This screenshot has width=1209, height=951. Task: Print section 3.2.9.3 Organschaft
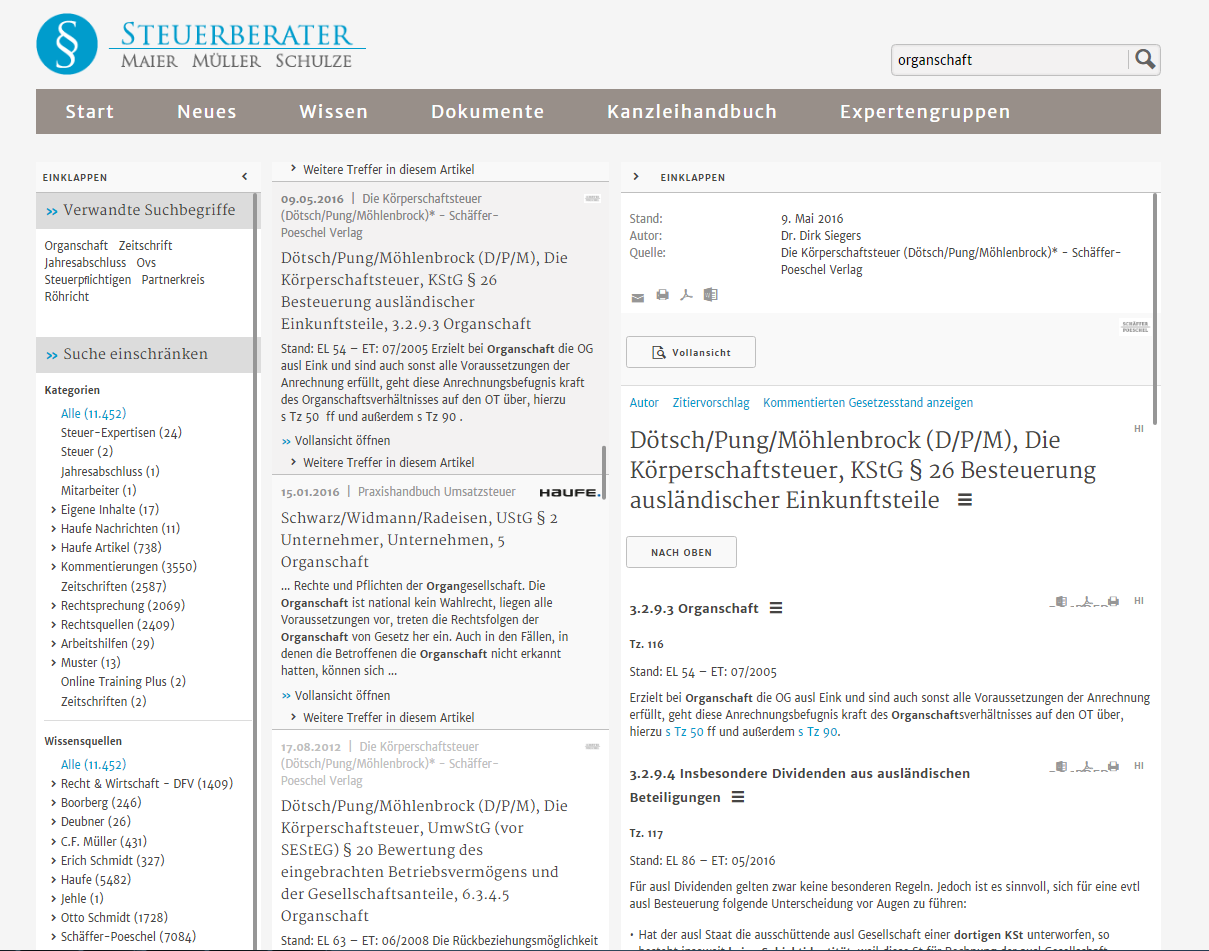click(1113, 602)
